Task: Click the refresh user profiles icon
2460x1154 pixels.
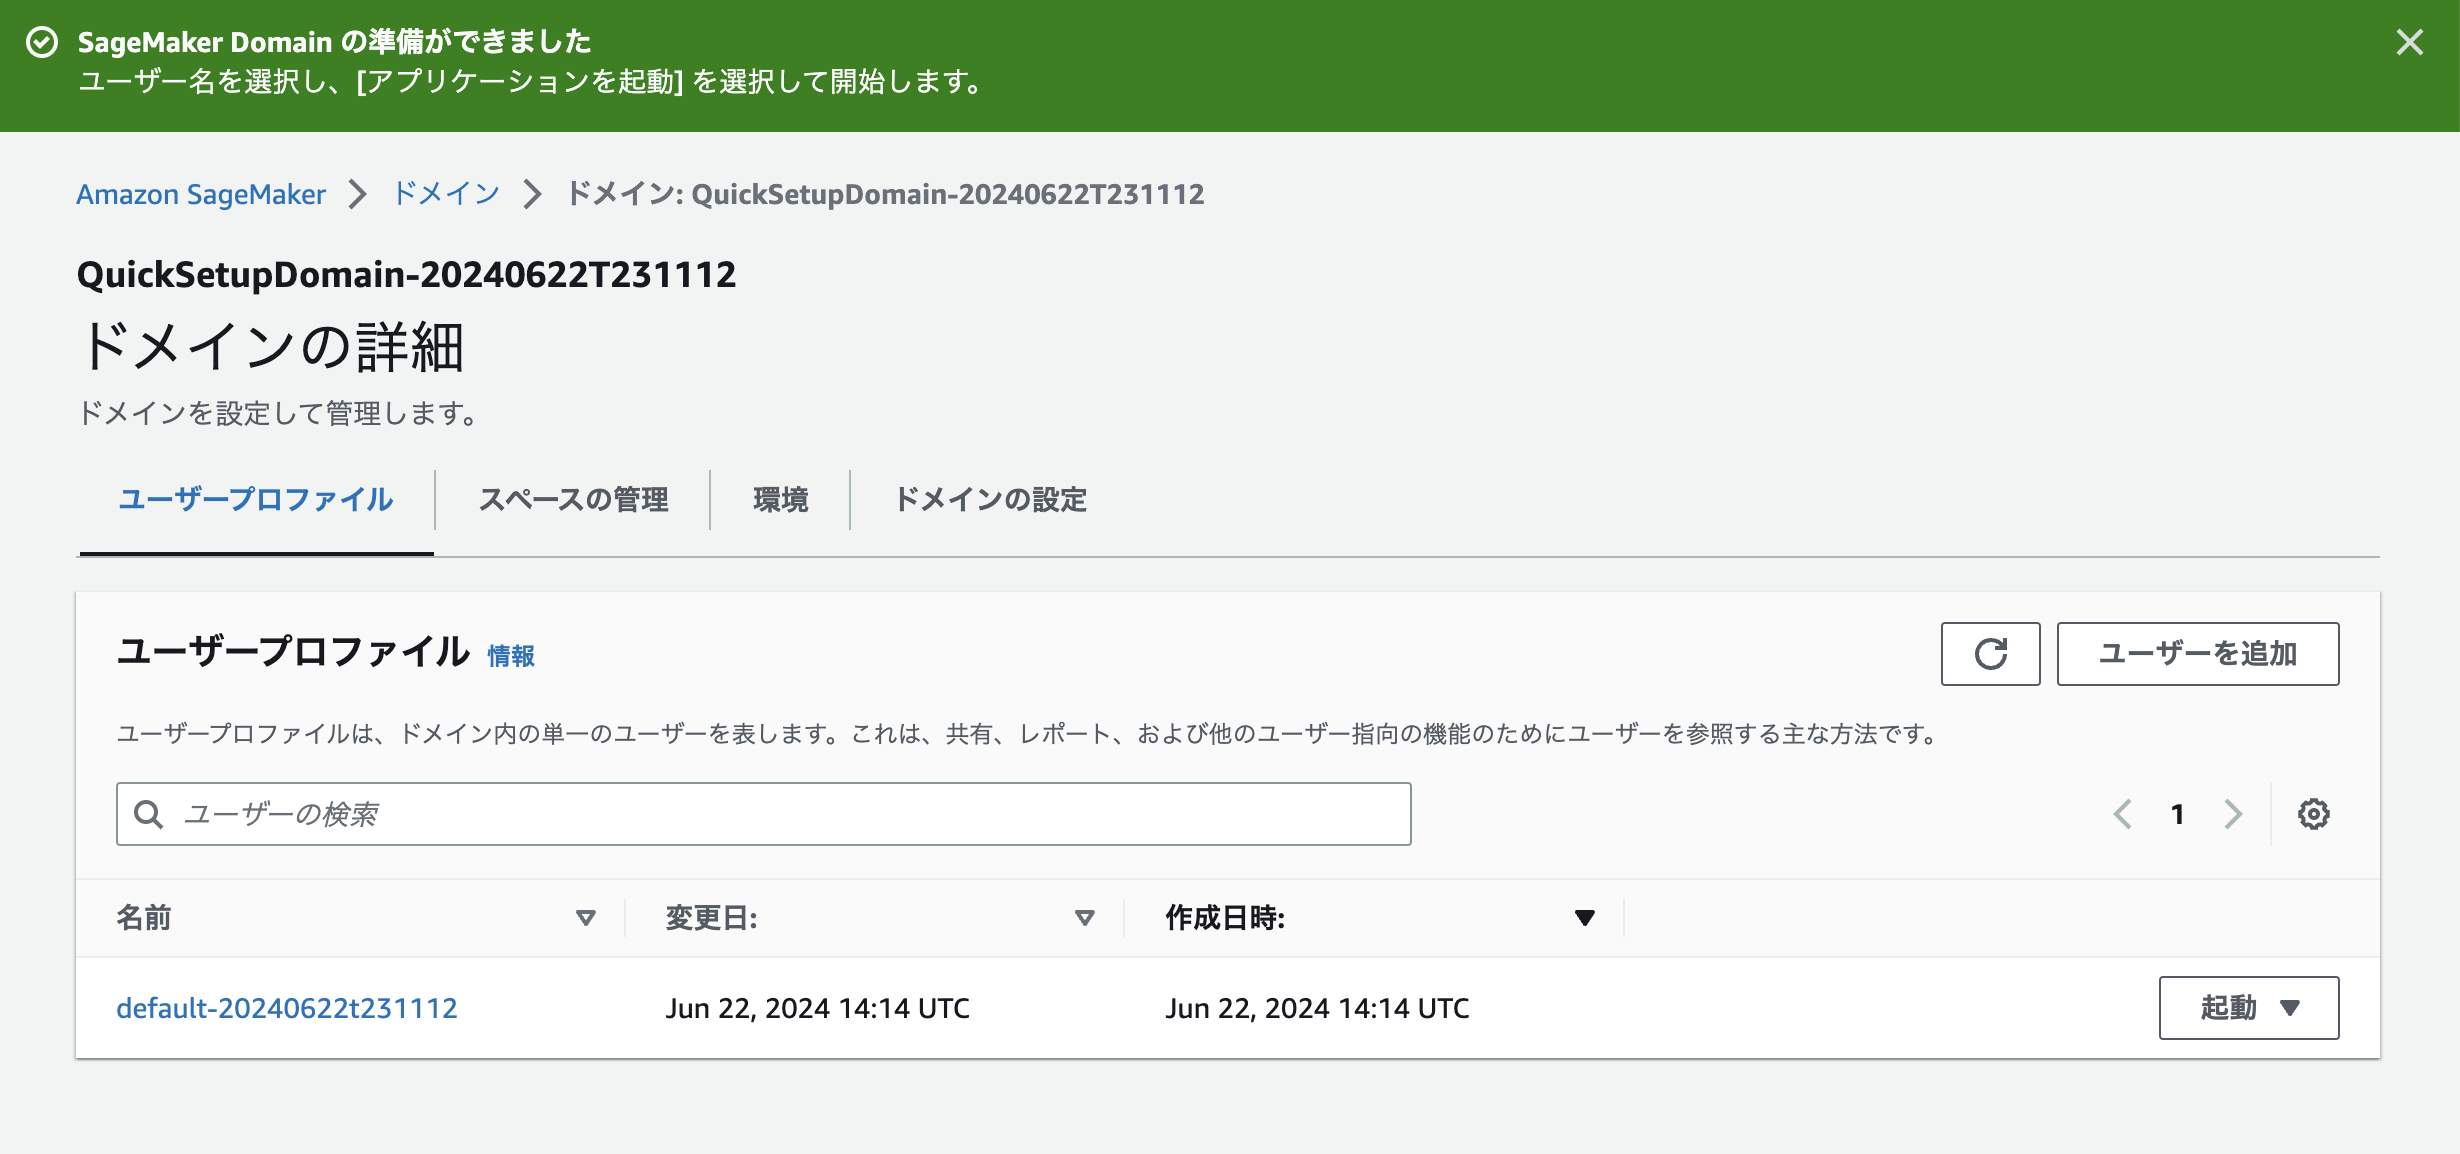Action: tap(1990, 654)
